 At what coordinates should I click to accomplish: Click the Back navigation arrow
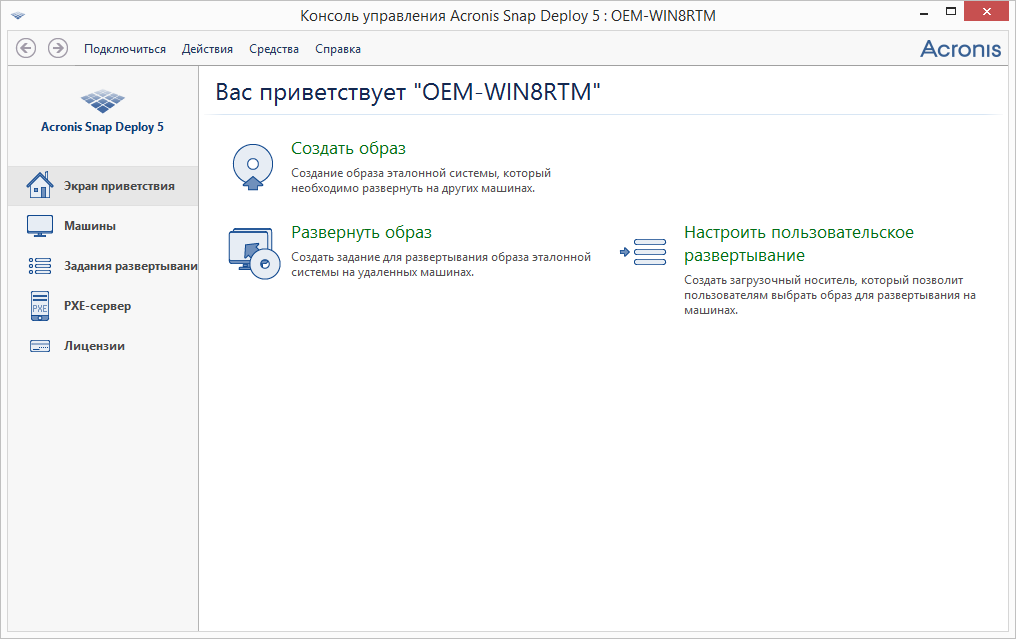[26, 48]
